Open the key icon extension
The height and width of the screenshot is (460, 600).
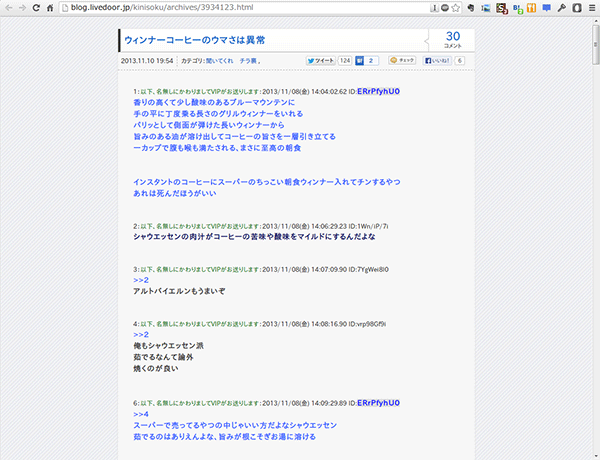(x=561, y=8)
